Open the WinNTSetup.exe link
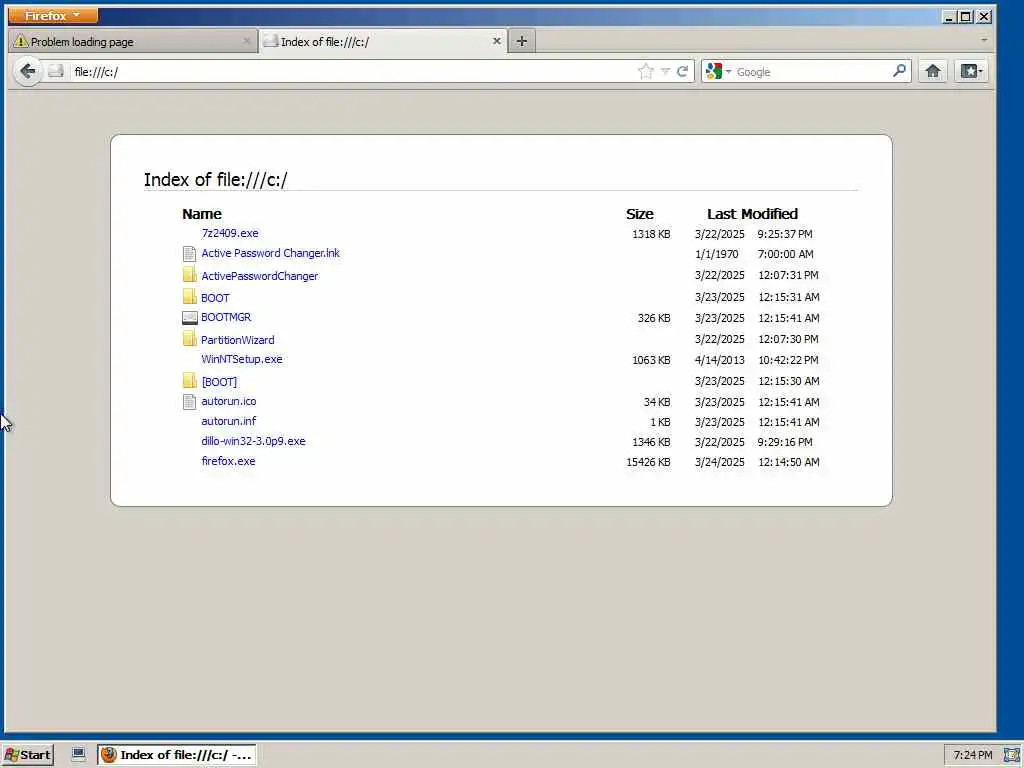 point(242,359)
